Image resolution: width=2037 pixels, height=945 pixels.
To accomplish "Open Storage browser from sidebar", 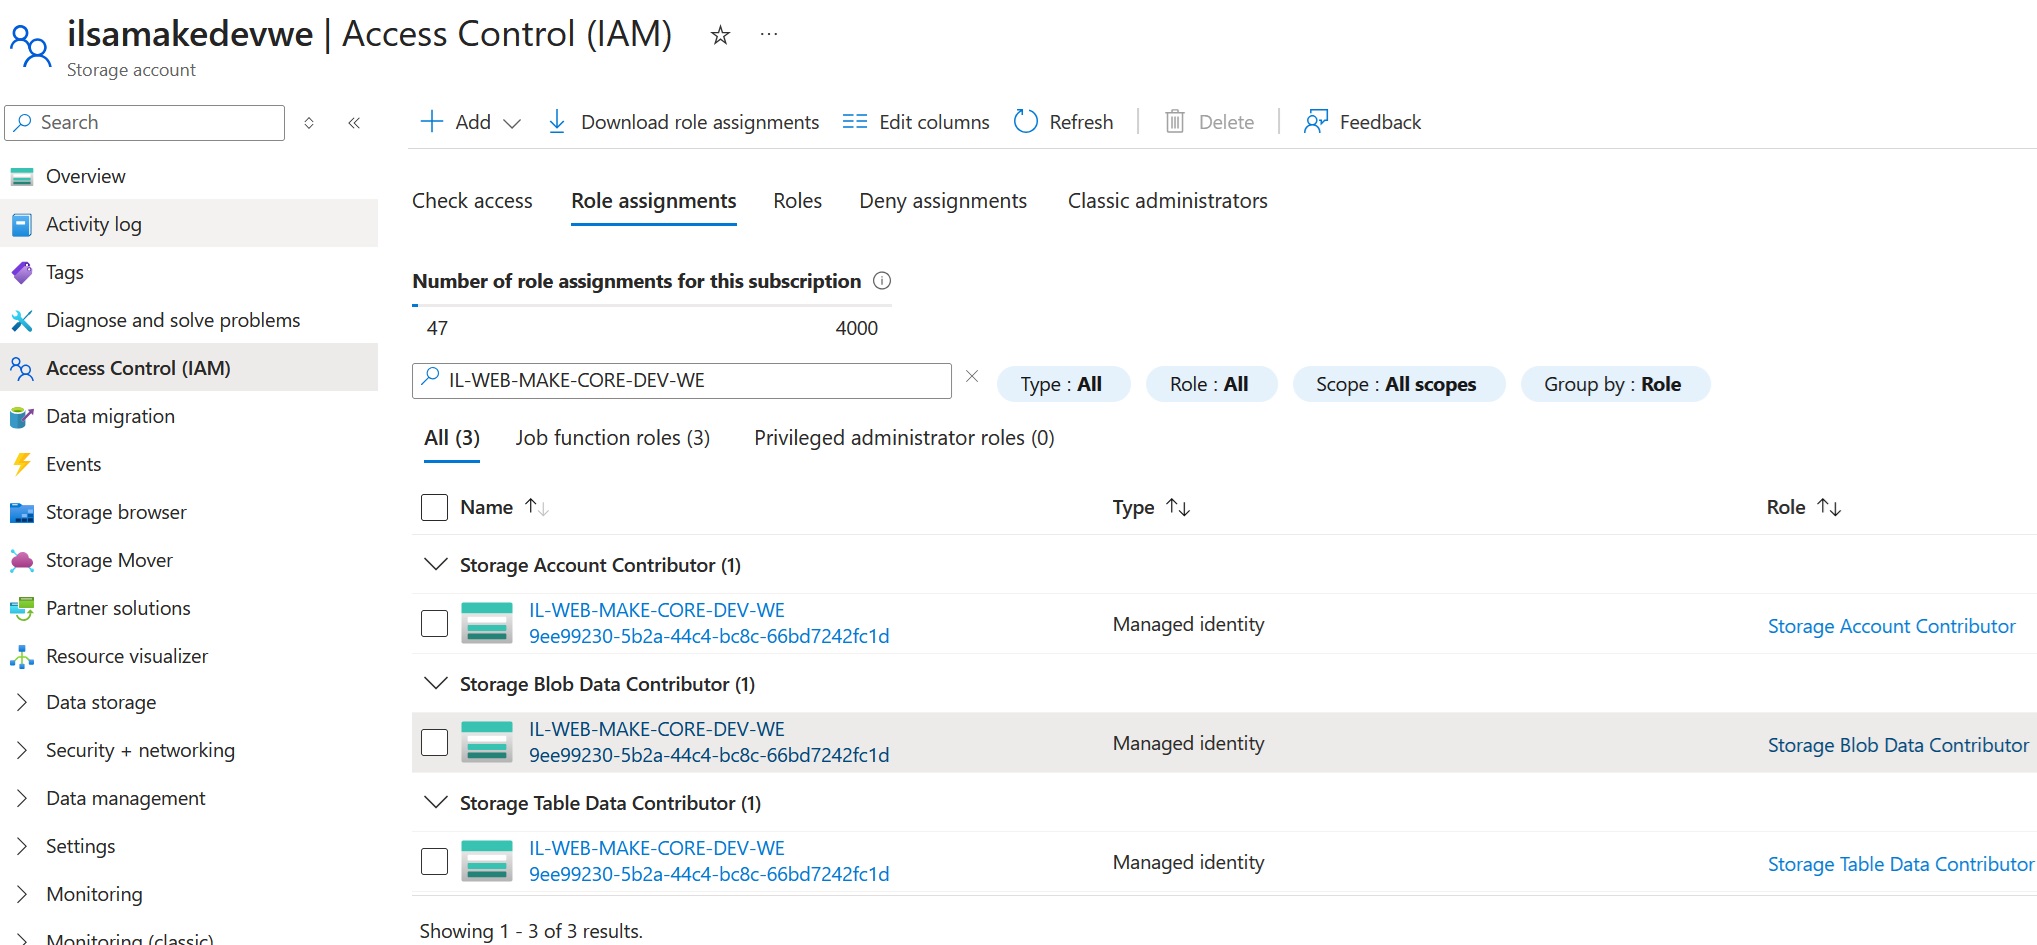I will click(x=116, y=512).
